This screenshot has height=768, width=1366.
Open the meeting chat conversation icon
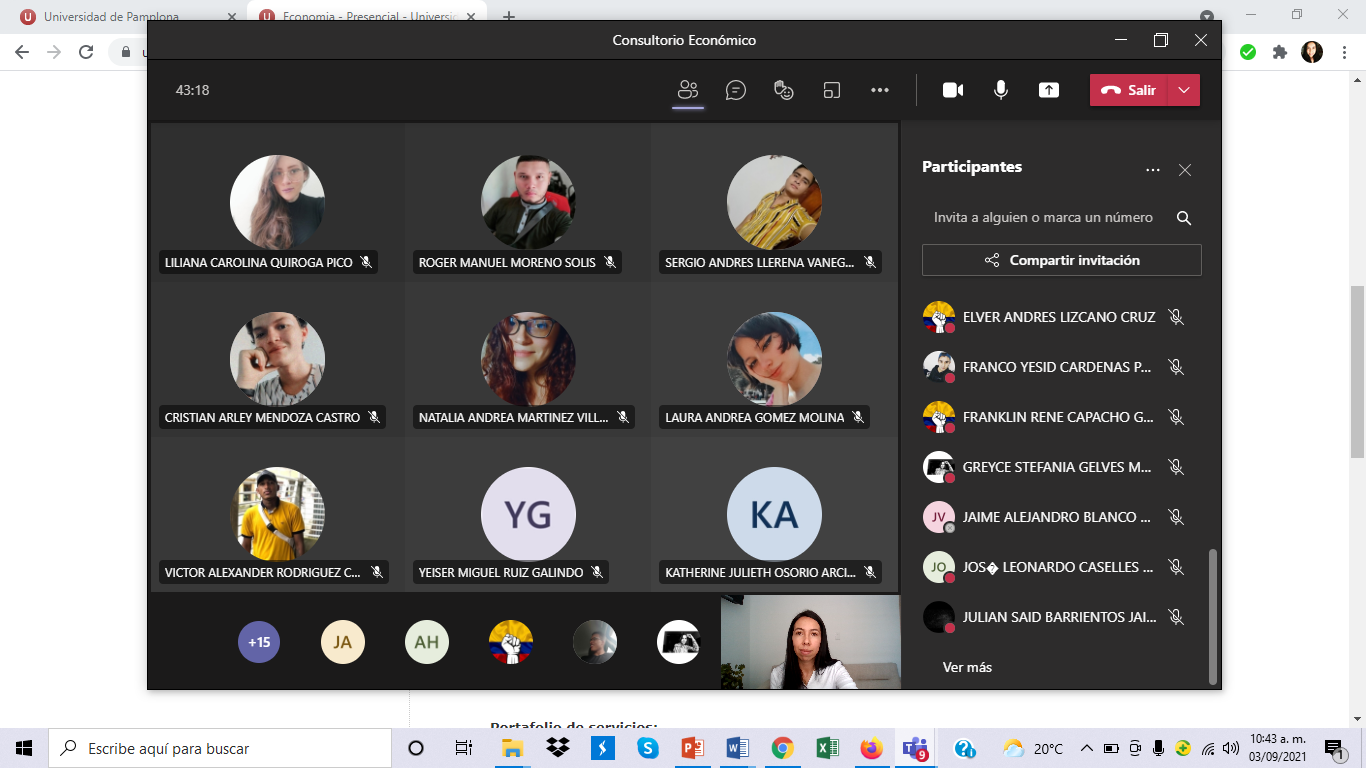pos(736,90)
